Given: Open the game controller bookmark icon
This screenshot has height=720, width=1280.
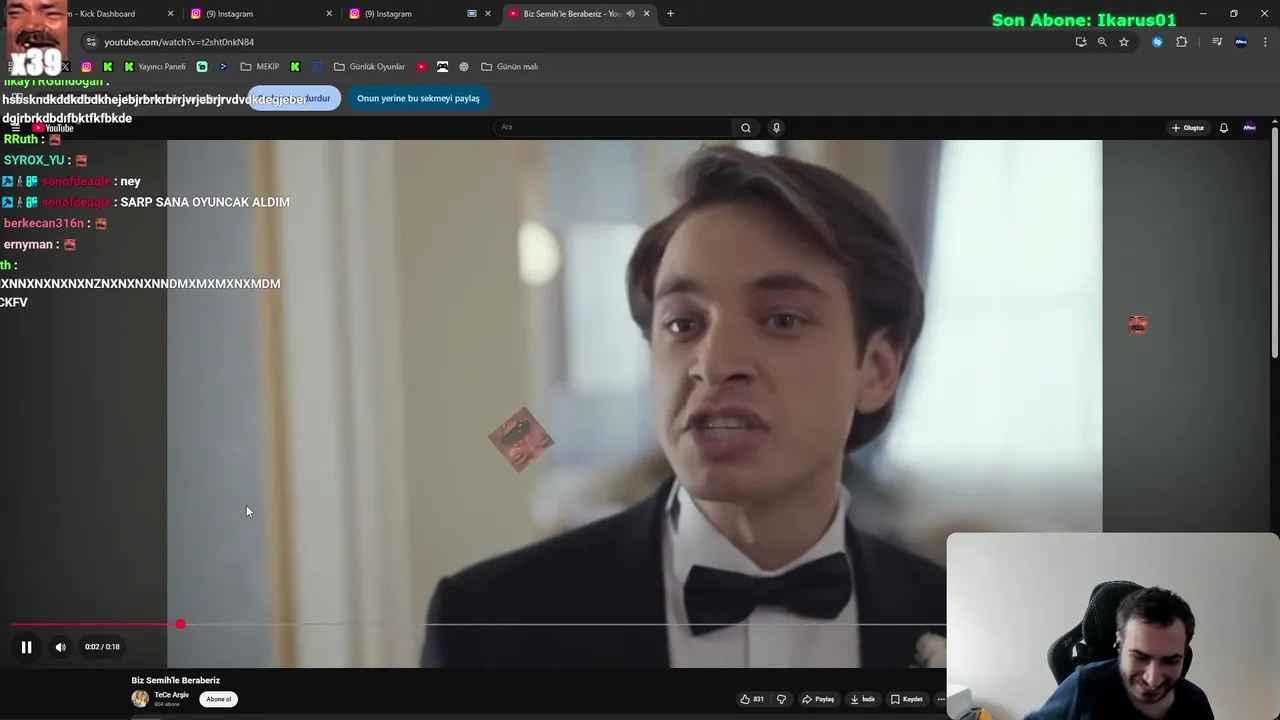Looking at the screenshot, I should (442, 67).
